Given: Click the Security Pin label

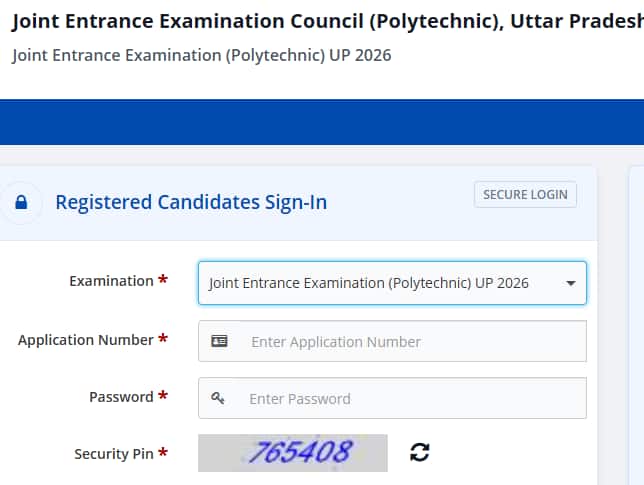Looking at the screenshot, I should click(x=114, y=453).
